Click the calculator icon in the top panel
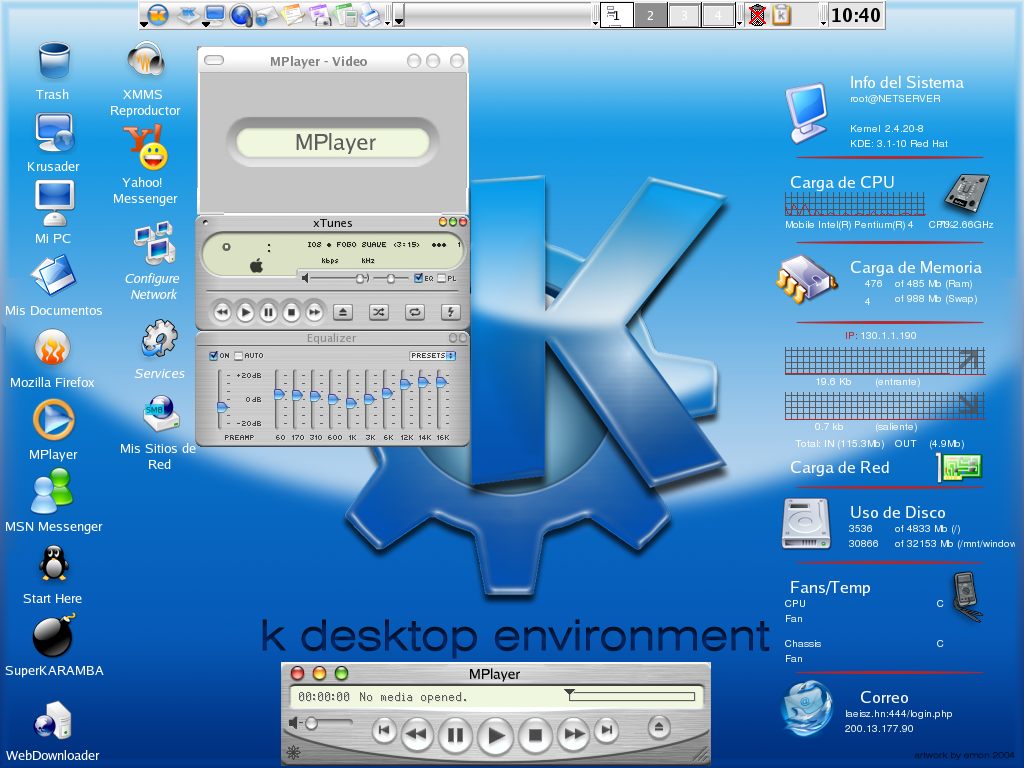The width and height of the screenshot is (1024, 768). click(x=345, y=14)
